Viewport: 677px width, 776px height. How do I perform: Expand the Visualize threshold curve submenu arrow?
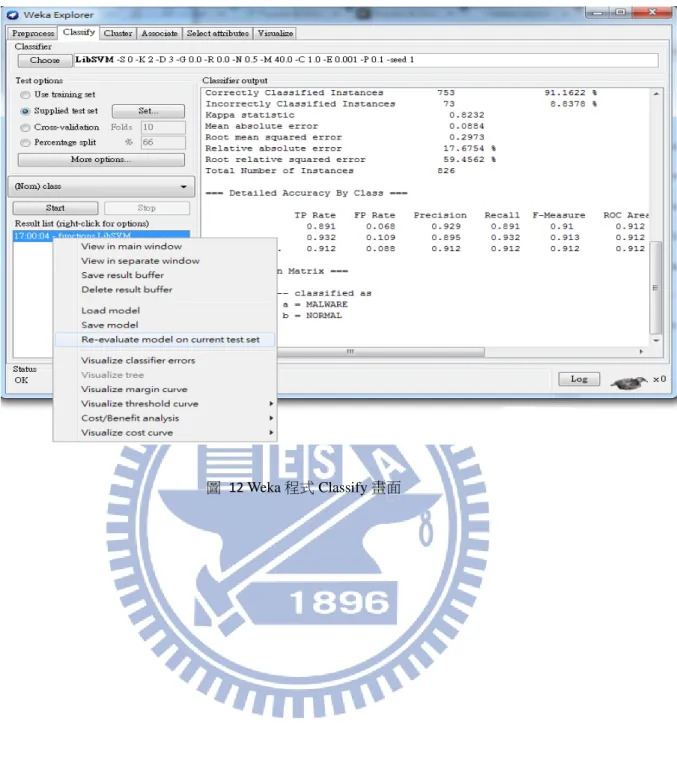coord(271,404)
